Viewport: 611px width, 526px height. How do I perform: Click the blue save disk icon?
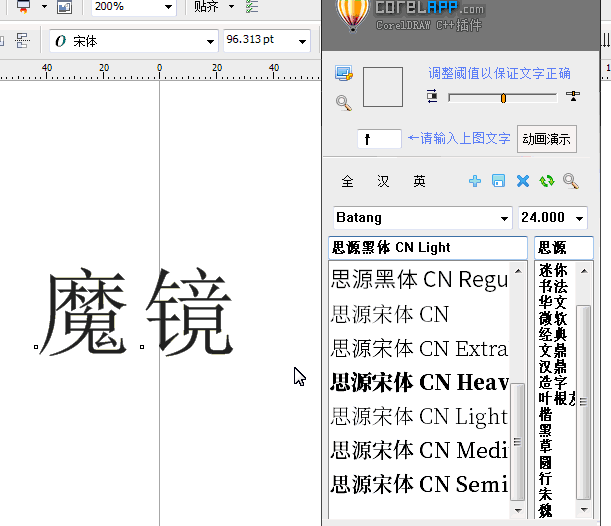coord(498,181)
